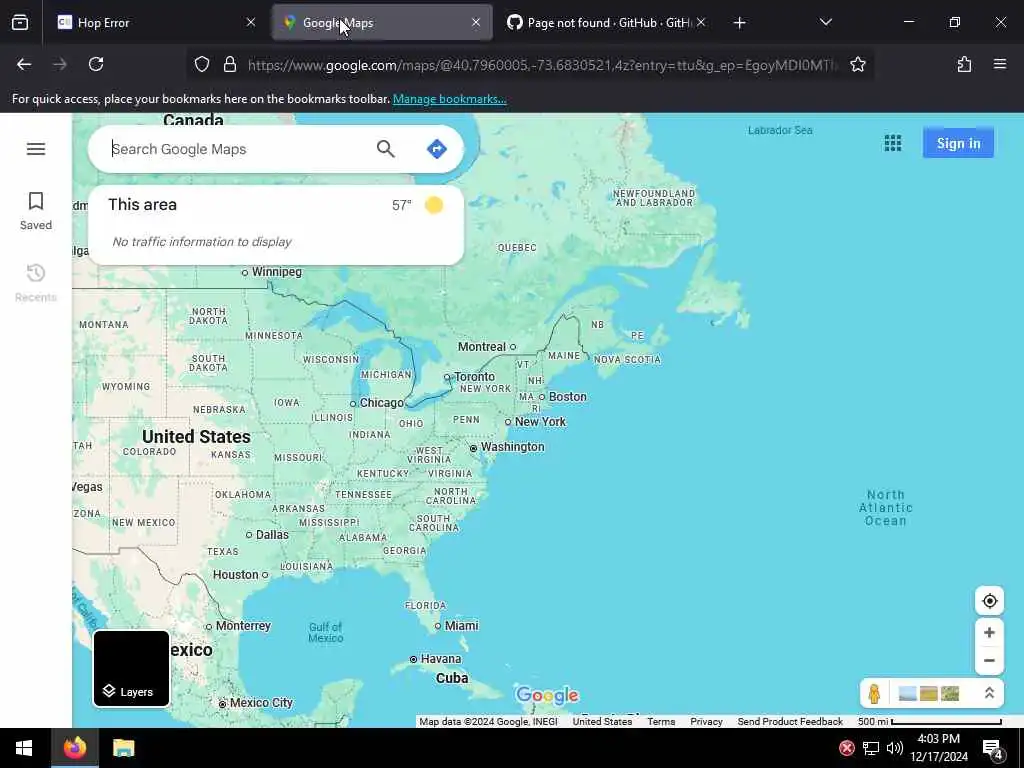This screenshot has height=768, width=1024.
Task: Click the Toronto city label
Action: click(x=474, y=377)
